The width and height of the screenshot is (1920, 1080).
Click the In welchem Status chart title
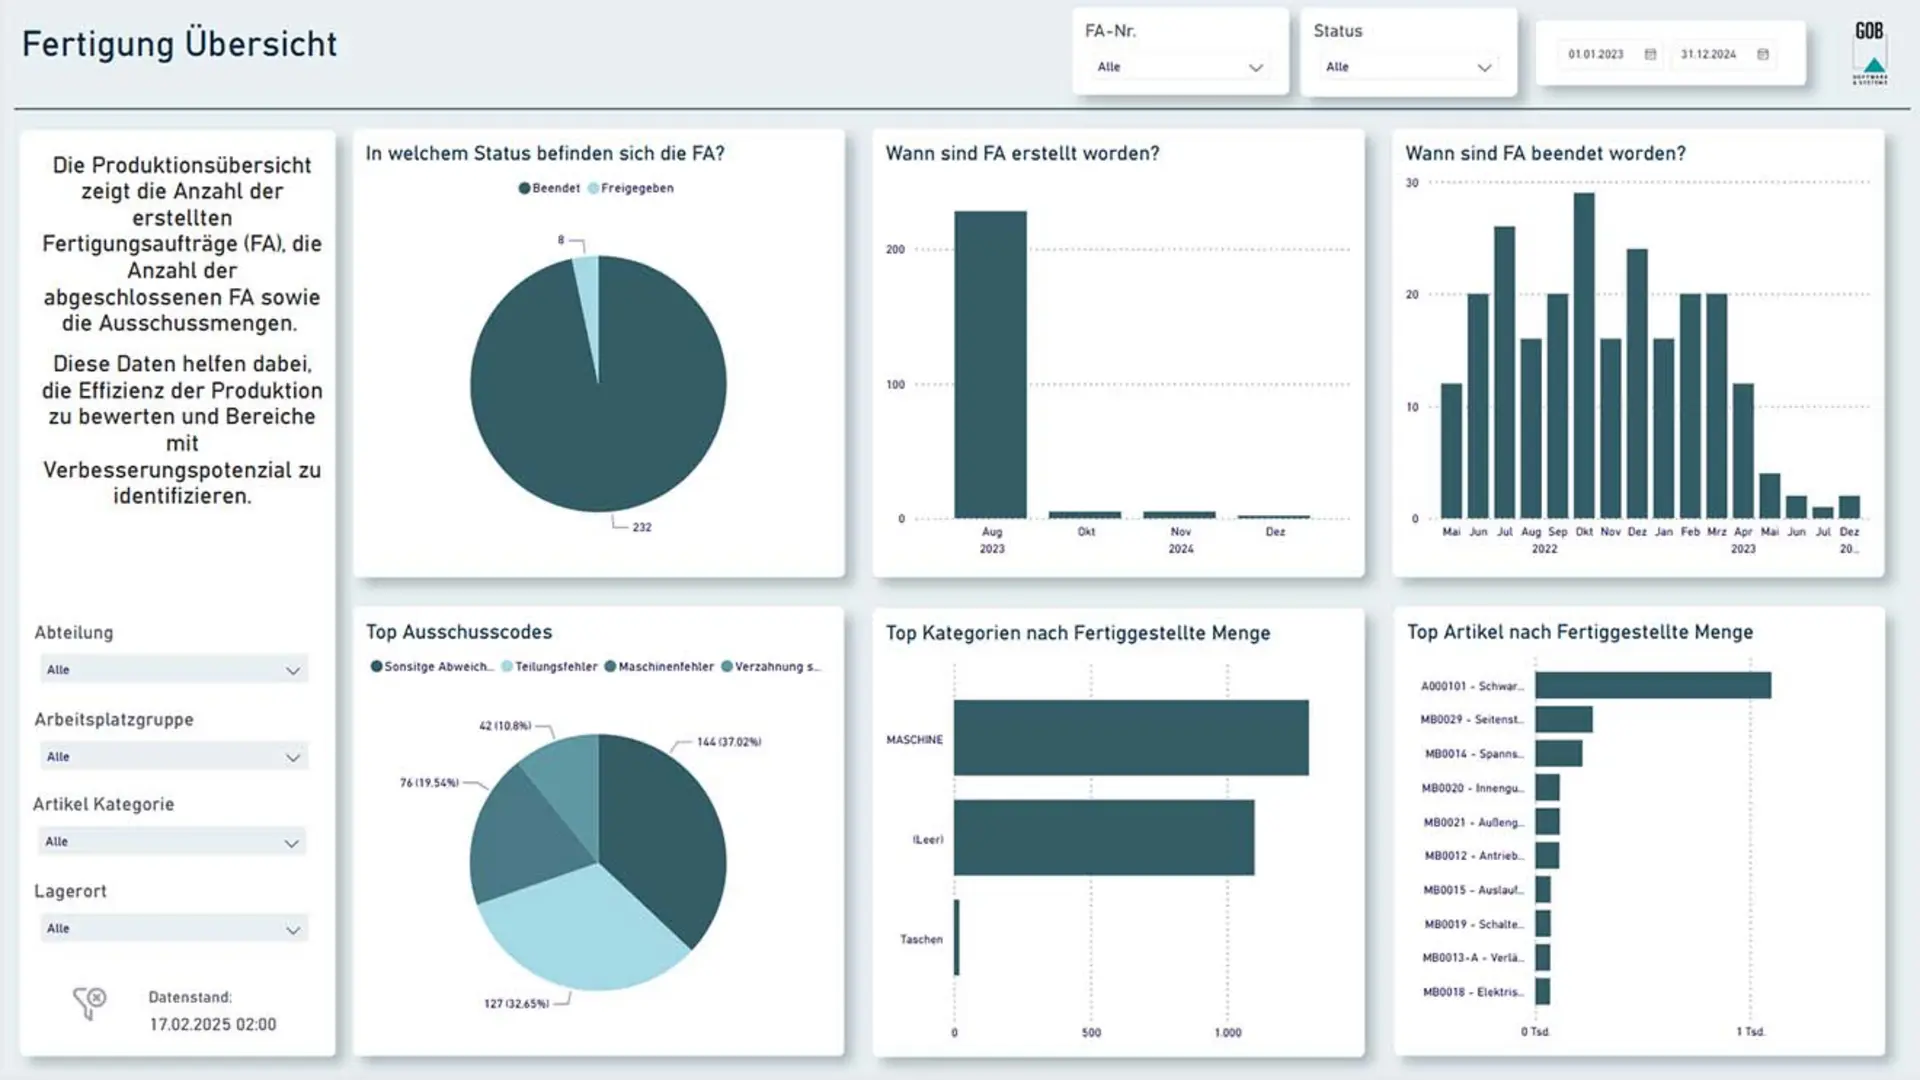coord(545,154)
